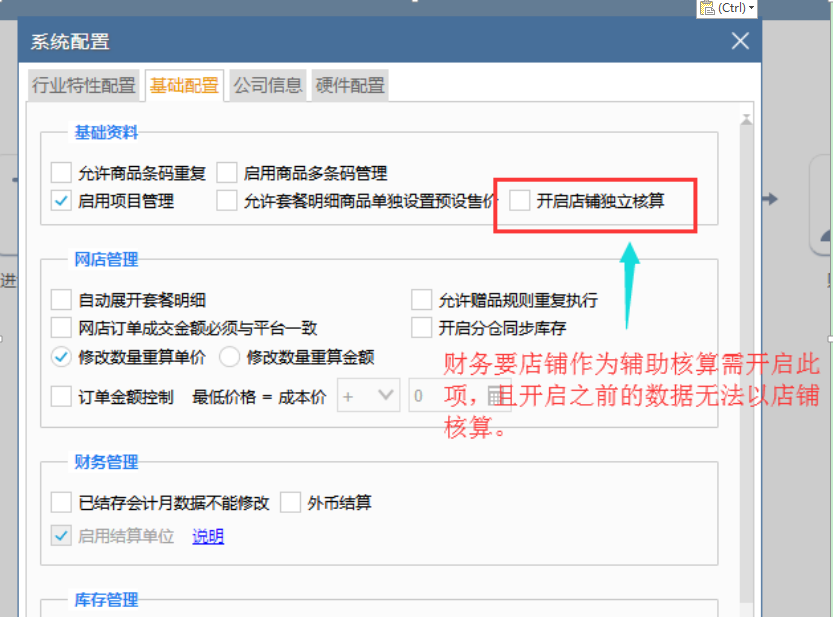Check 自动展开套餐明细 option
The image size is (833, 617).
61,300
